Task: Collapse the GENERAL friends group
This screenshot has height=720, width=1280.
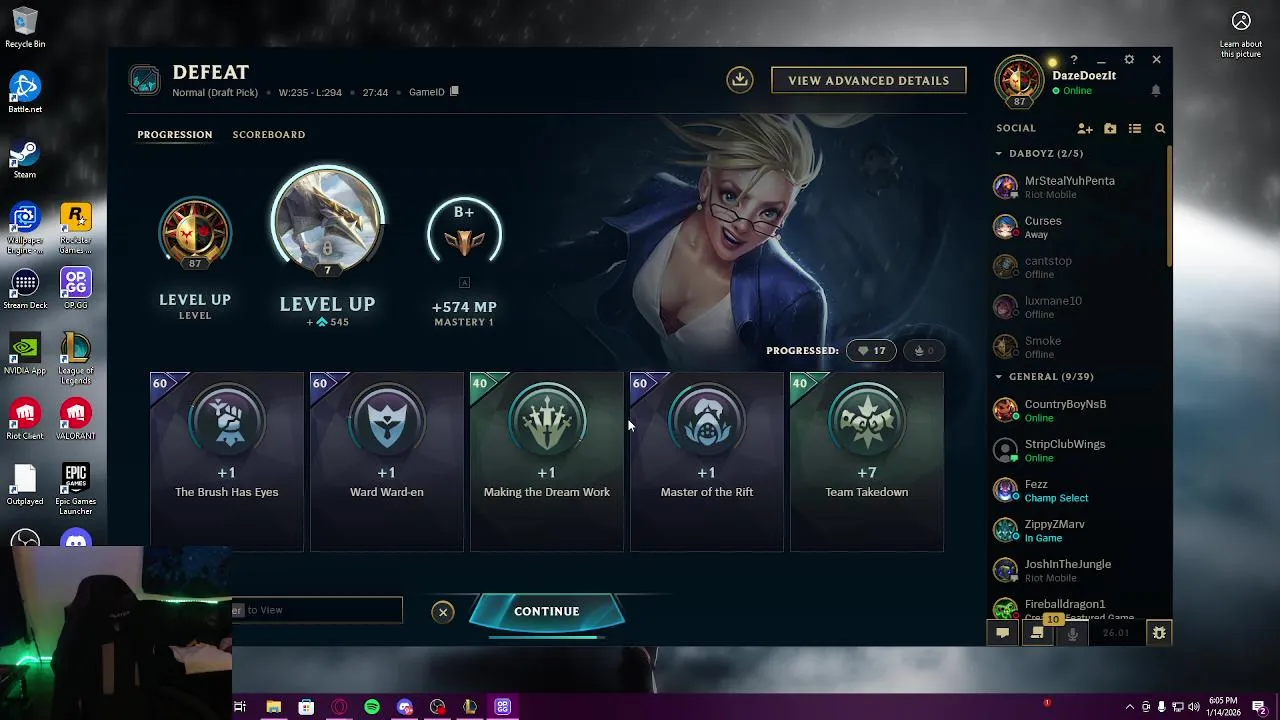Action: [x=998, y=377]
